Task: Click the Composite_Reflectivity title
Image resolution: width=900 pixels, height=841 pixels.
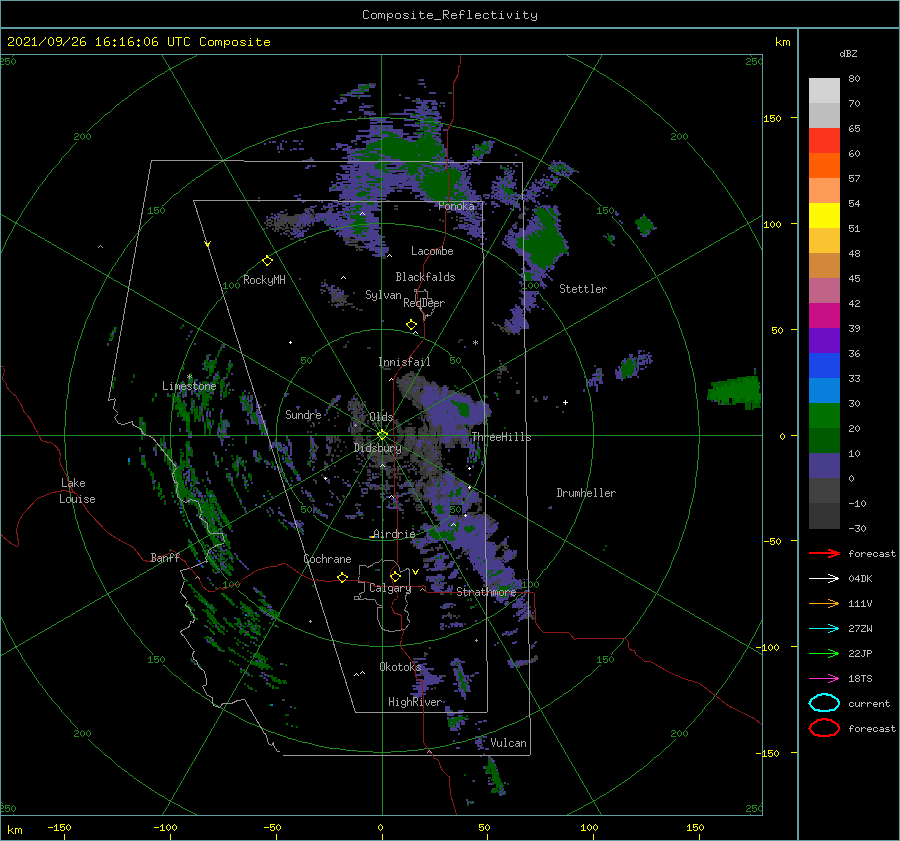Action: (450, 15)
